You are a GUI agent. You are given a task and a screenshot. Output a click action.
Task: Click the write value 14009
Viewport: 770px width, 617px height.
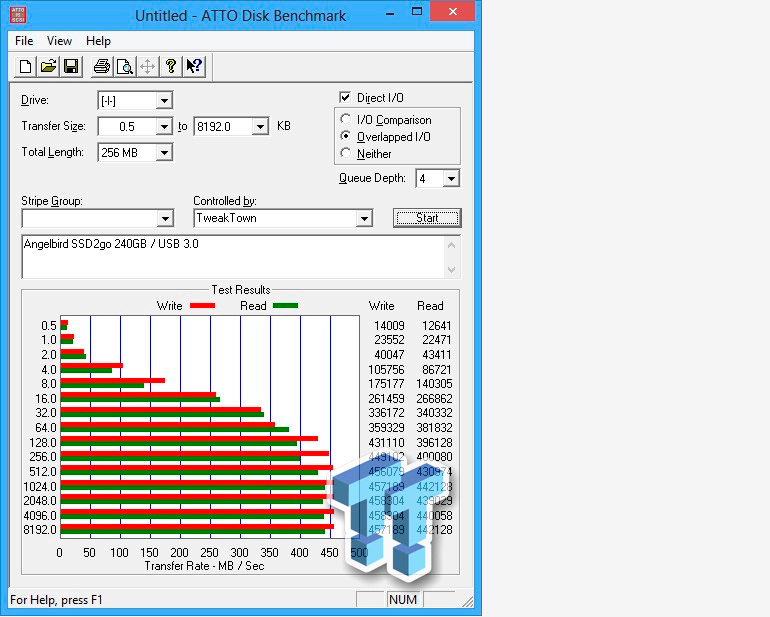(x=389, y=326)
